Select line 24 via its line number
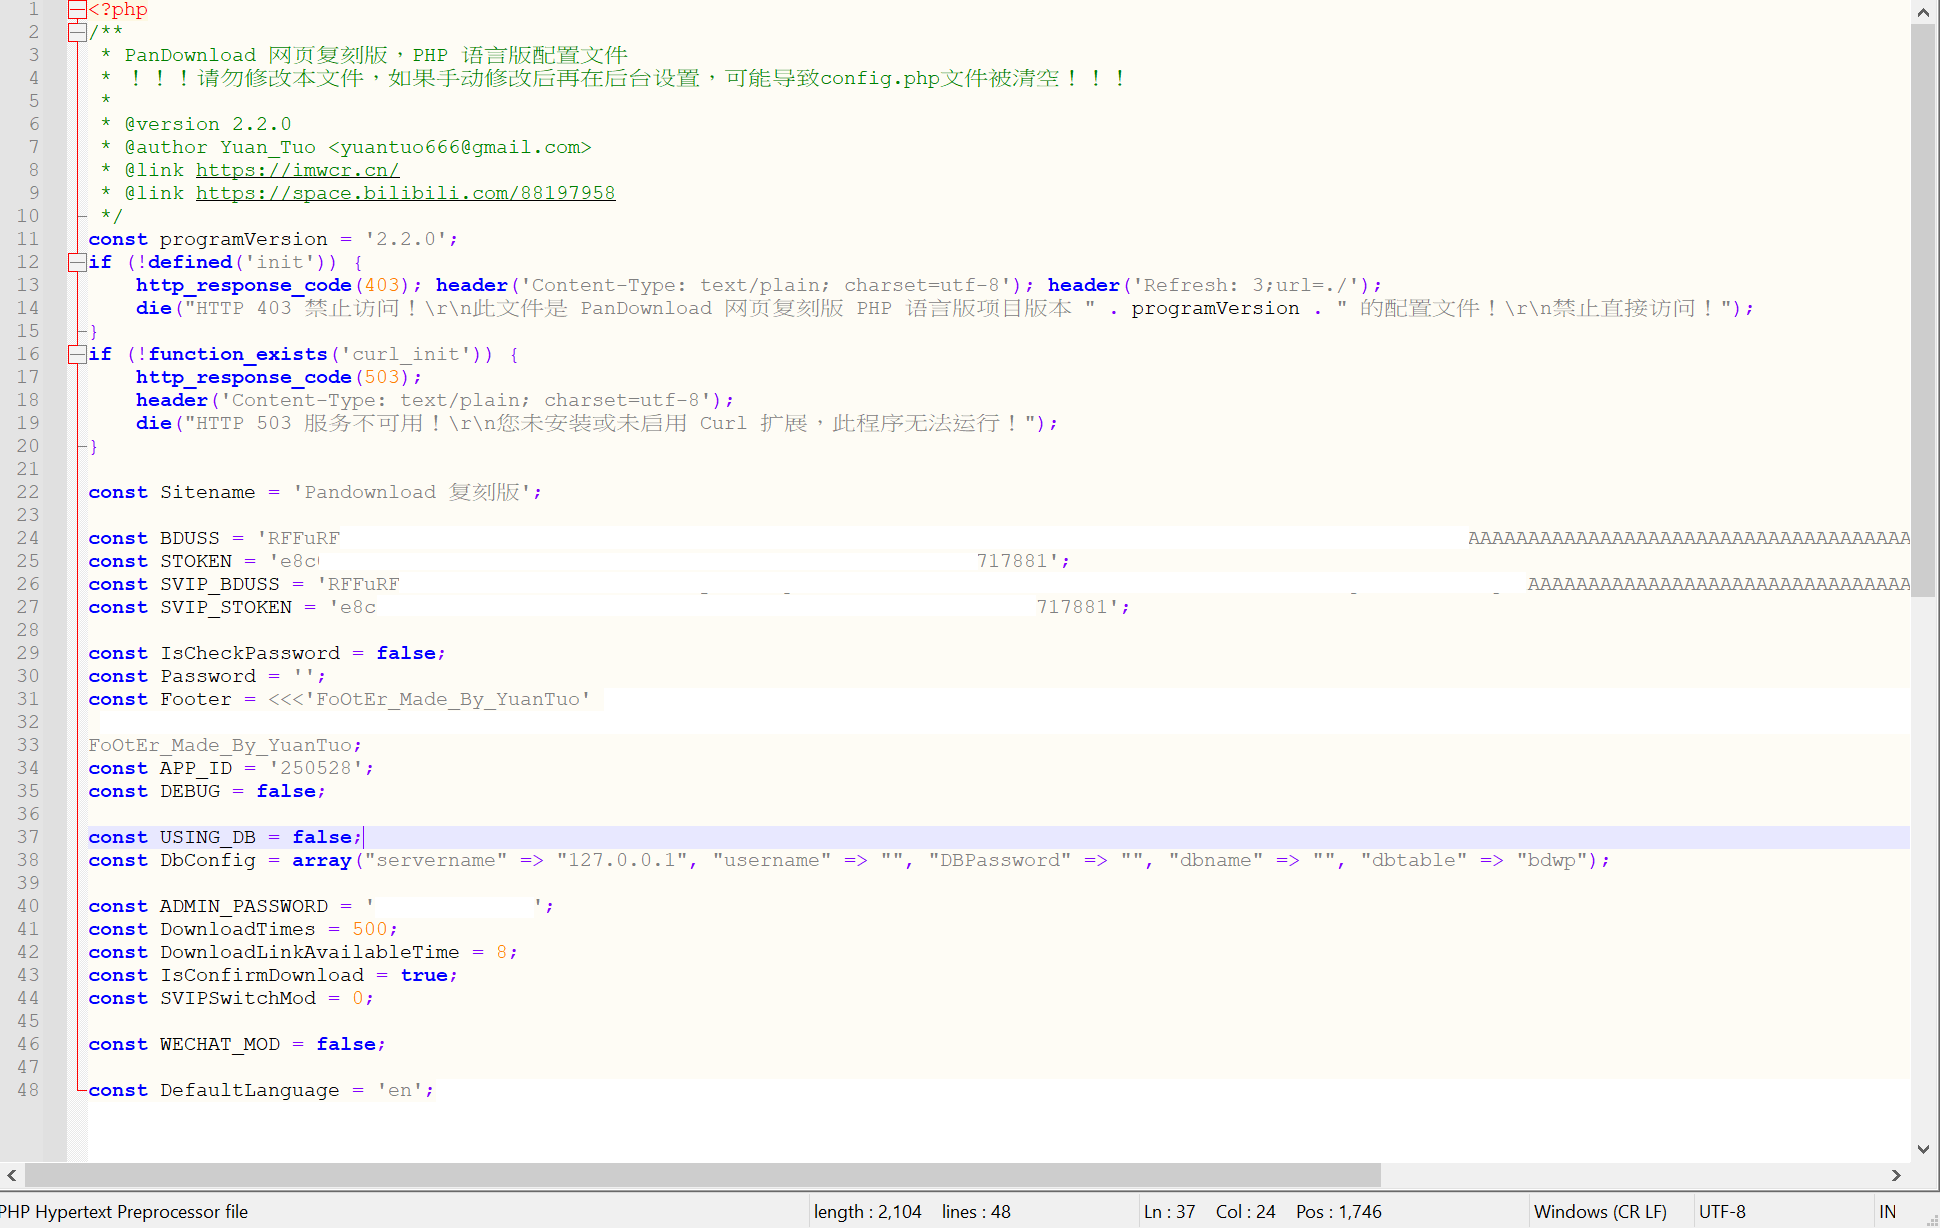 [29, 538]
